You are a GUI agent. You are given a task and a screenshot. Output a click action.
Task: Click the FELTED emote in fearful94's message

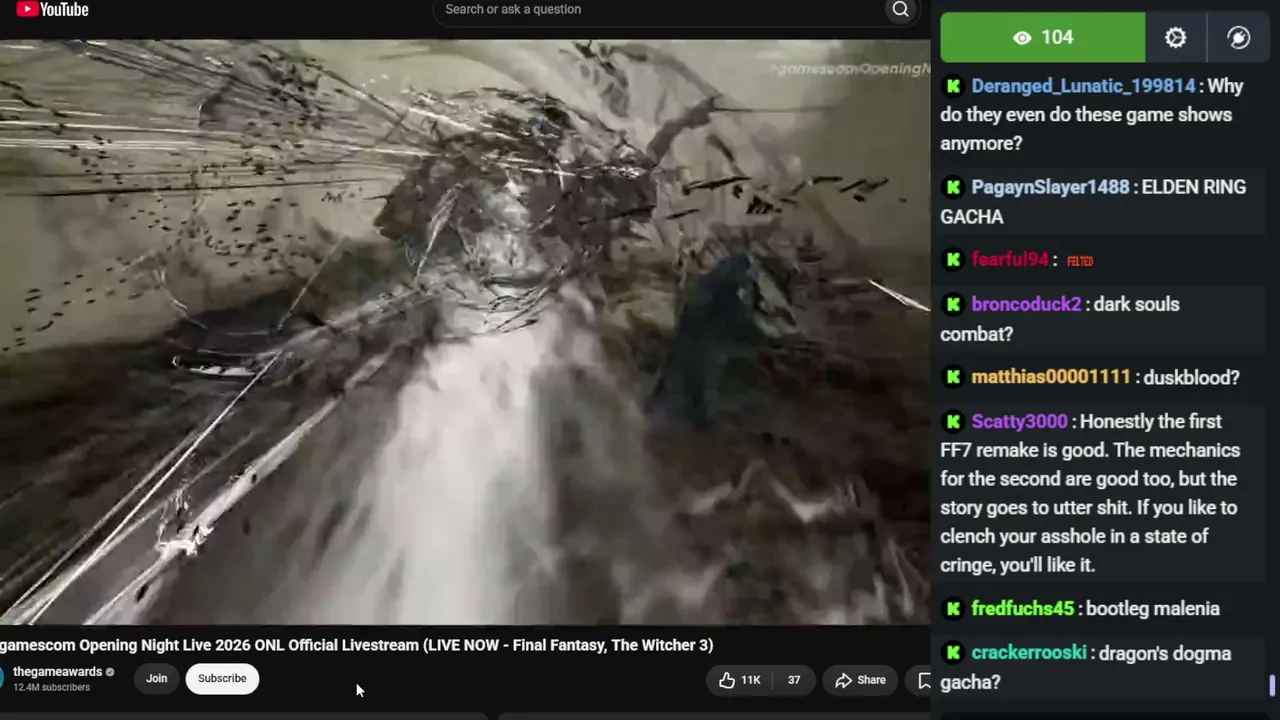(1080, 261)
